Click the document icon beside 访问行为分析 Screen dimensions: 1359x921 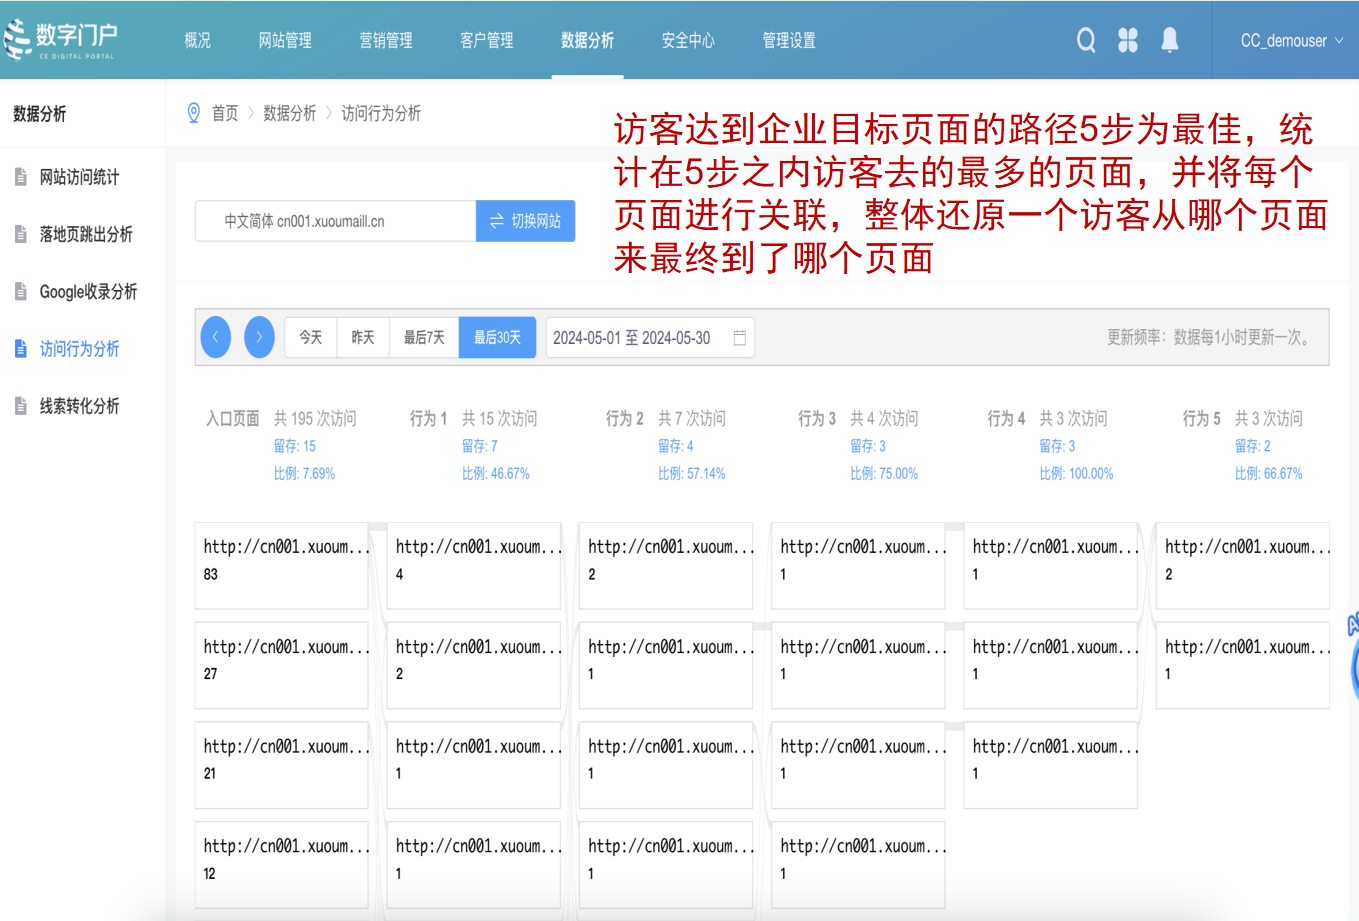pyautogui.click(x=21, y=348)
